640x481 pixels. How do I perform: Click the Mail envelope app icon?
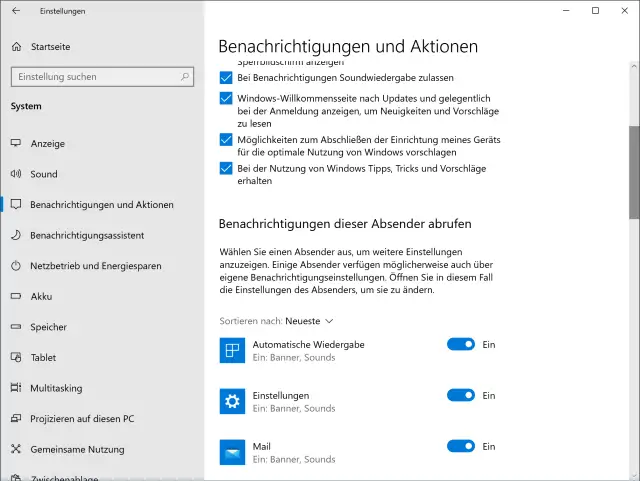[x=232, y=452]
